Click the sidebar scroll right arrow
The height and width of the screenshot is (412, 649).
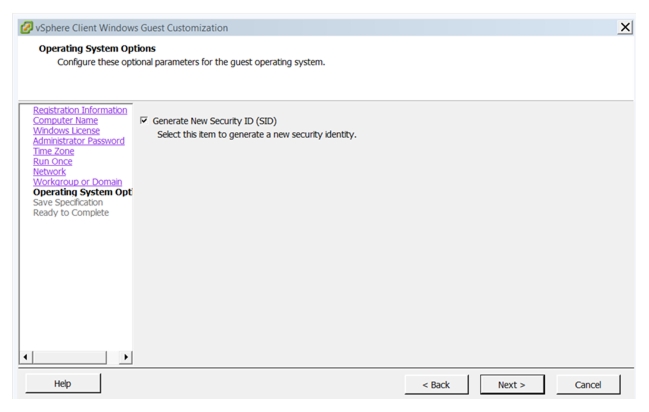(126, 357)
